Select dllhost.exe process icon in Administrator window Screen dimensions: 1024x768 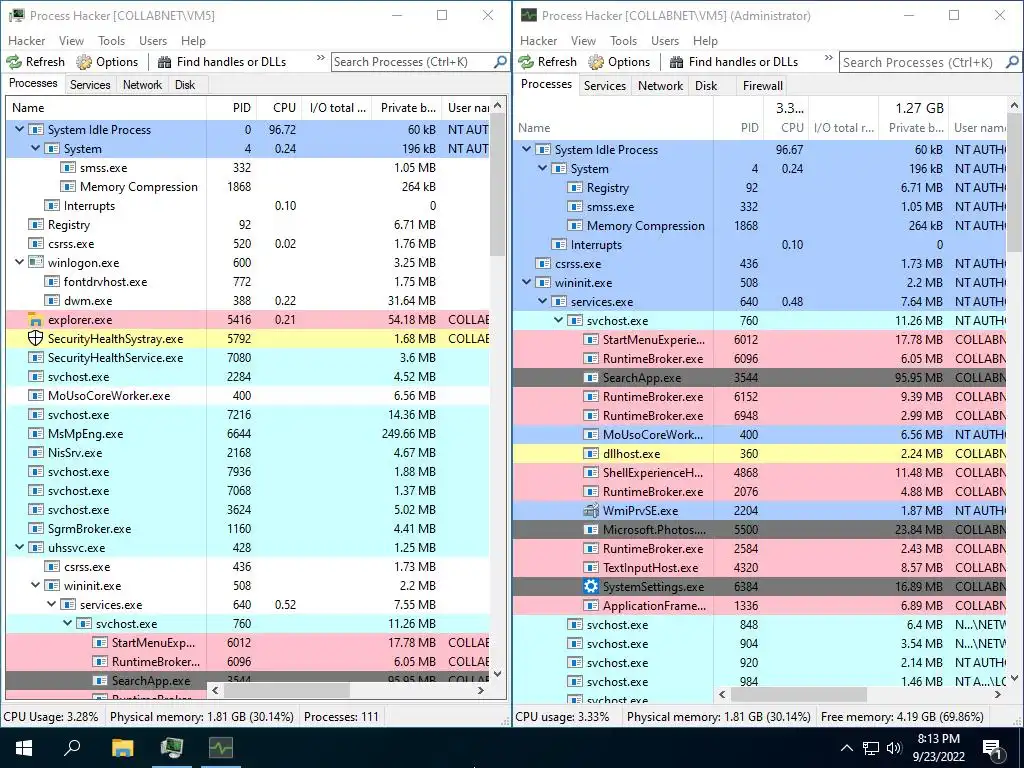click(x=590, y=454)
